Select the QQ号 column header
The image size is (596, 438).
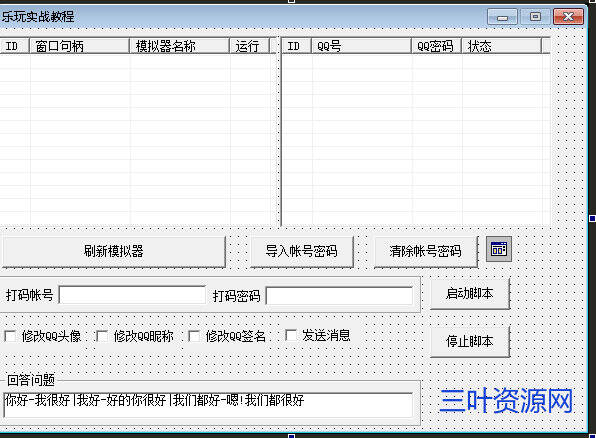[361, 46]
